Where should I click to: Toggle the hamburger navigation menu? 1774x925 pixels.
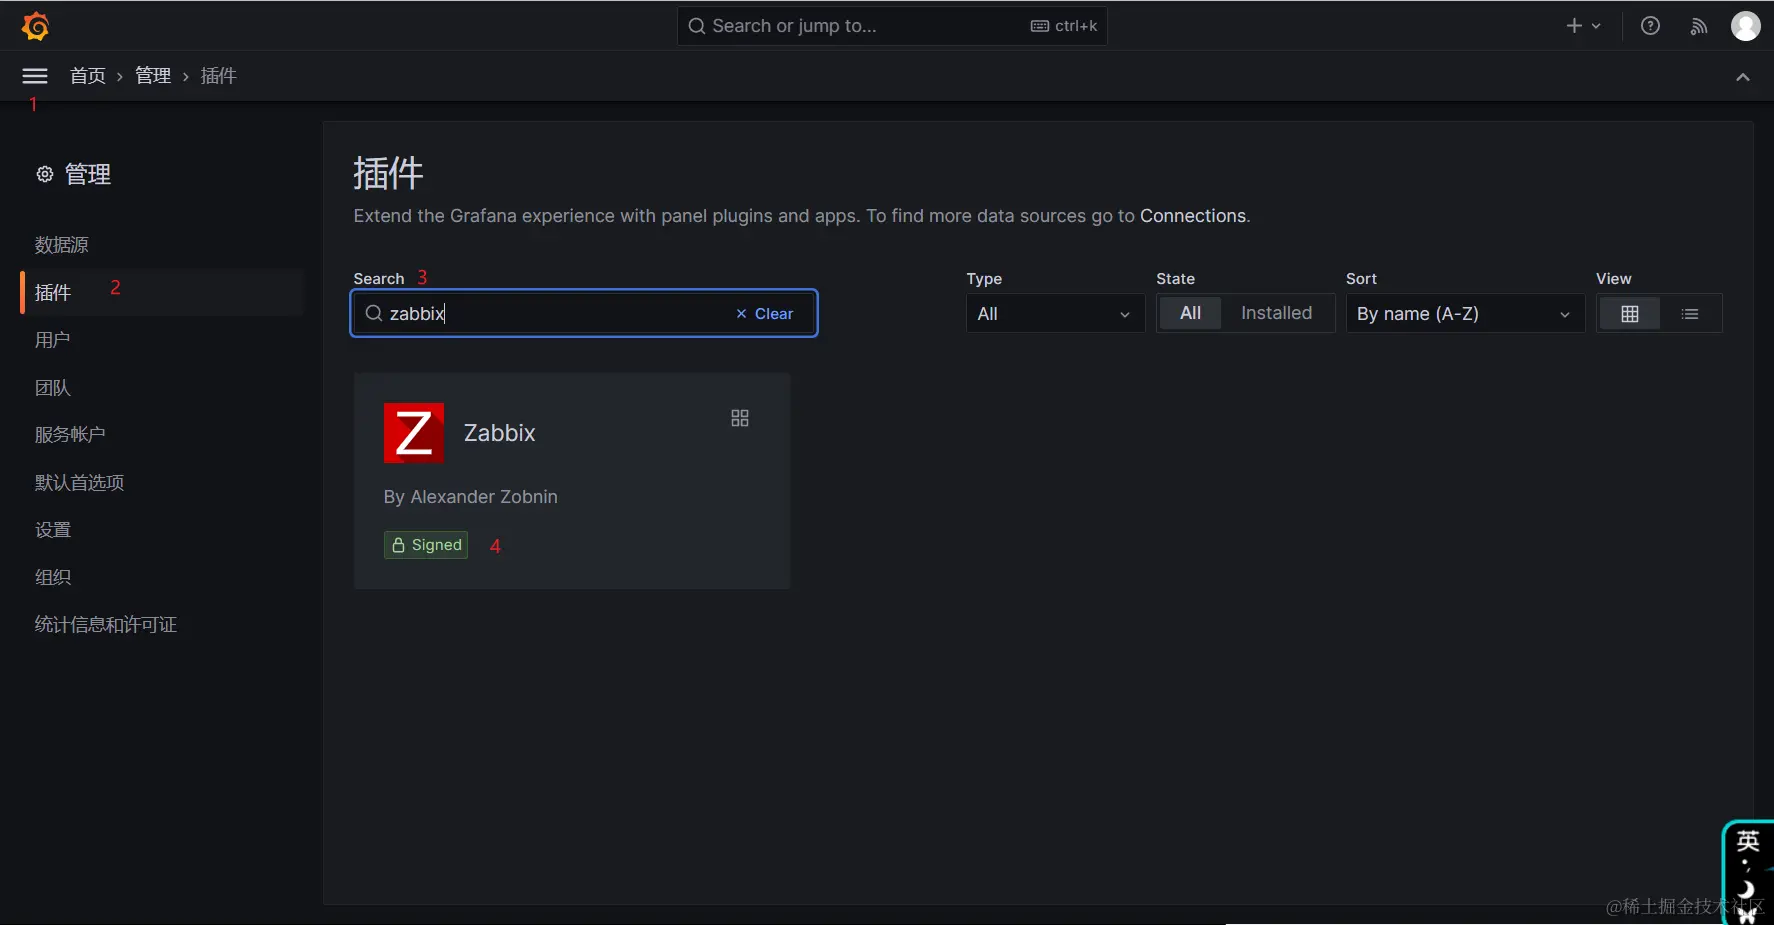tap(35, 76)
